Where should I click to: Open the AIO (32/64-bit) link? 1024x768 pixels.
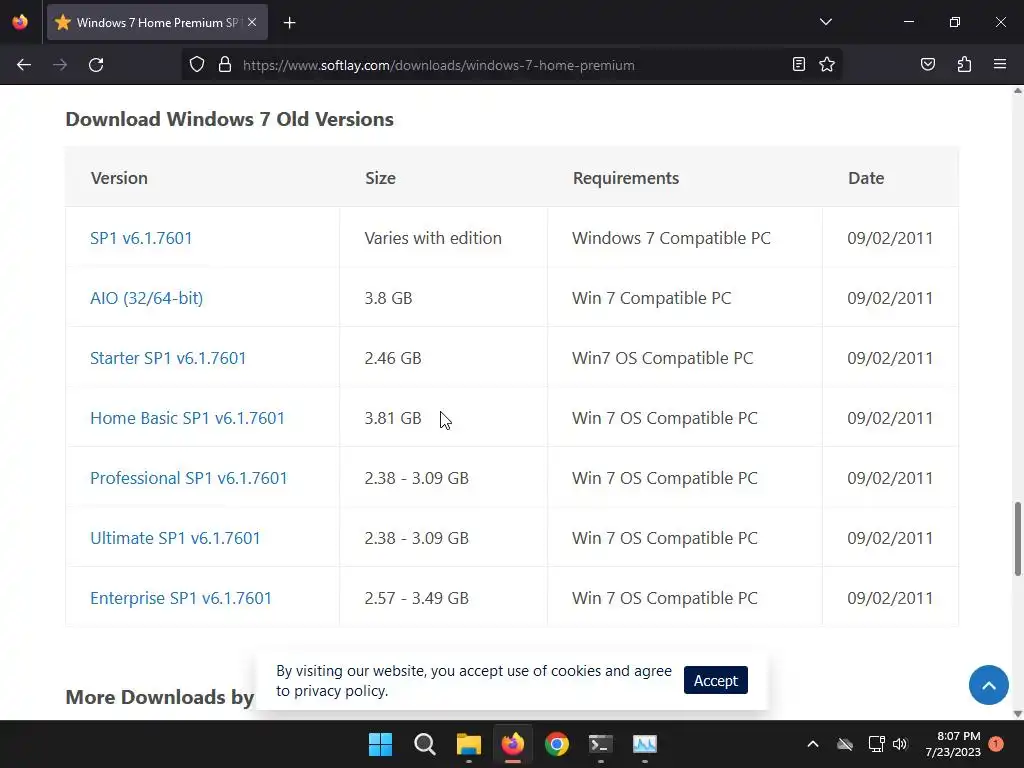click(x=146, y=298)
